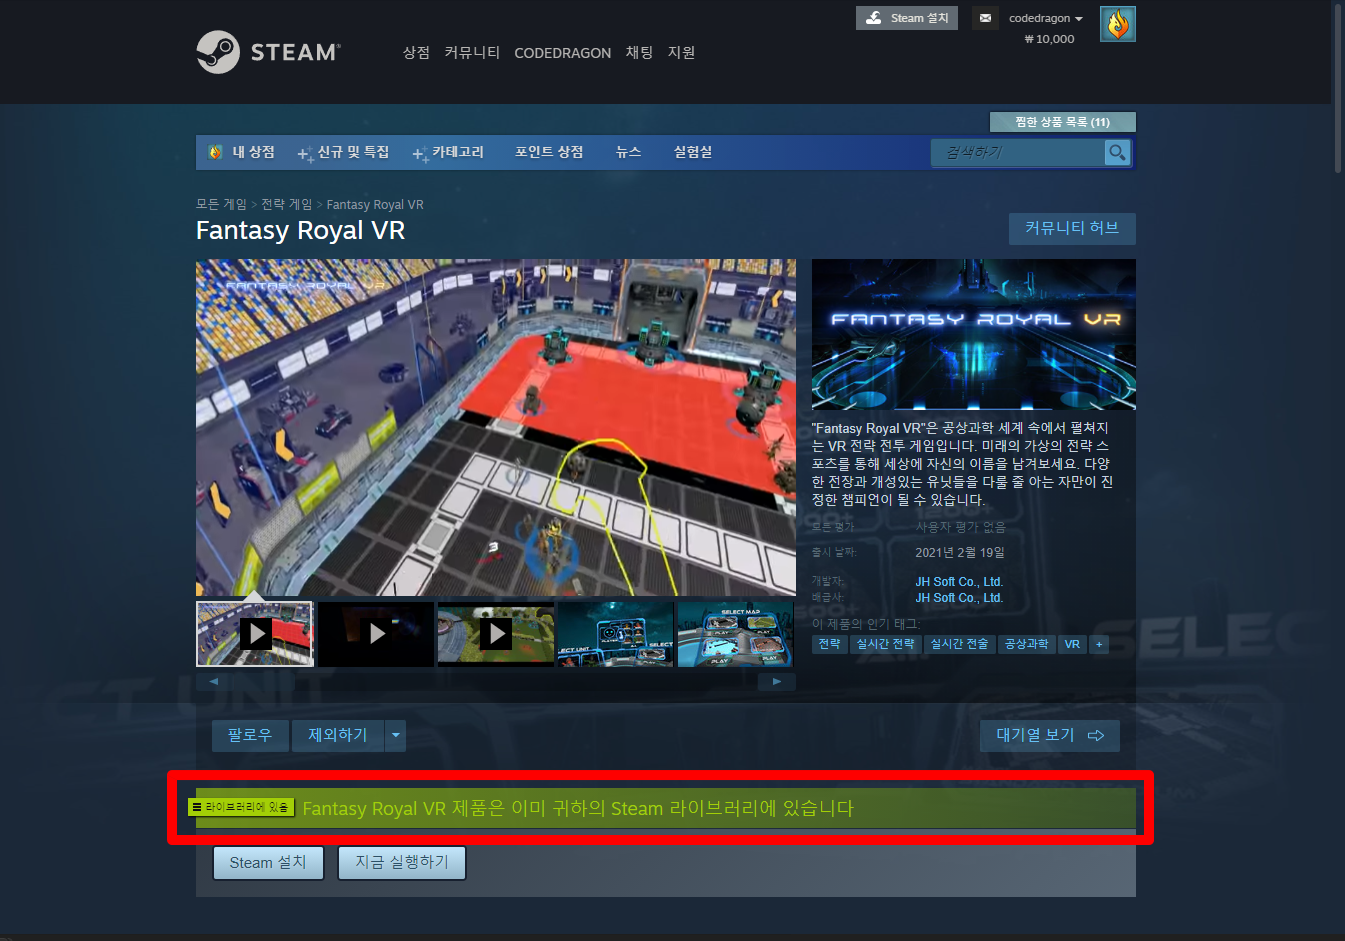1345x941 pixels.
Task: Click the 라이브러리에 있음 badge
Action: point(241,807)
